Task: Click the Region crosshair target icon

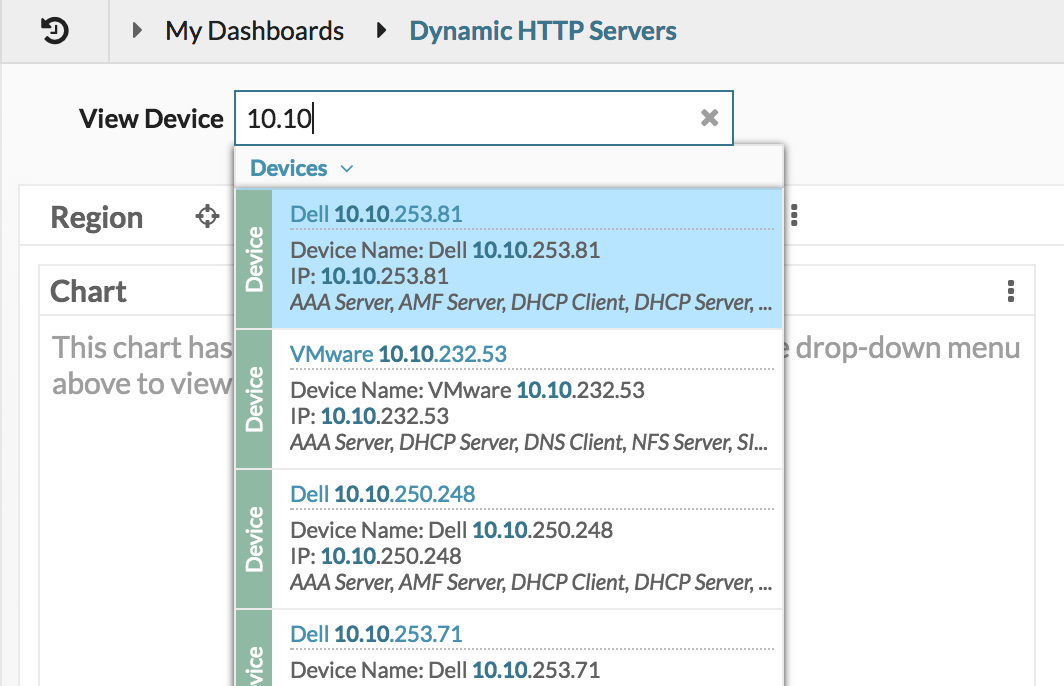Action: [208, 216]
